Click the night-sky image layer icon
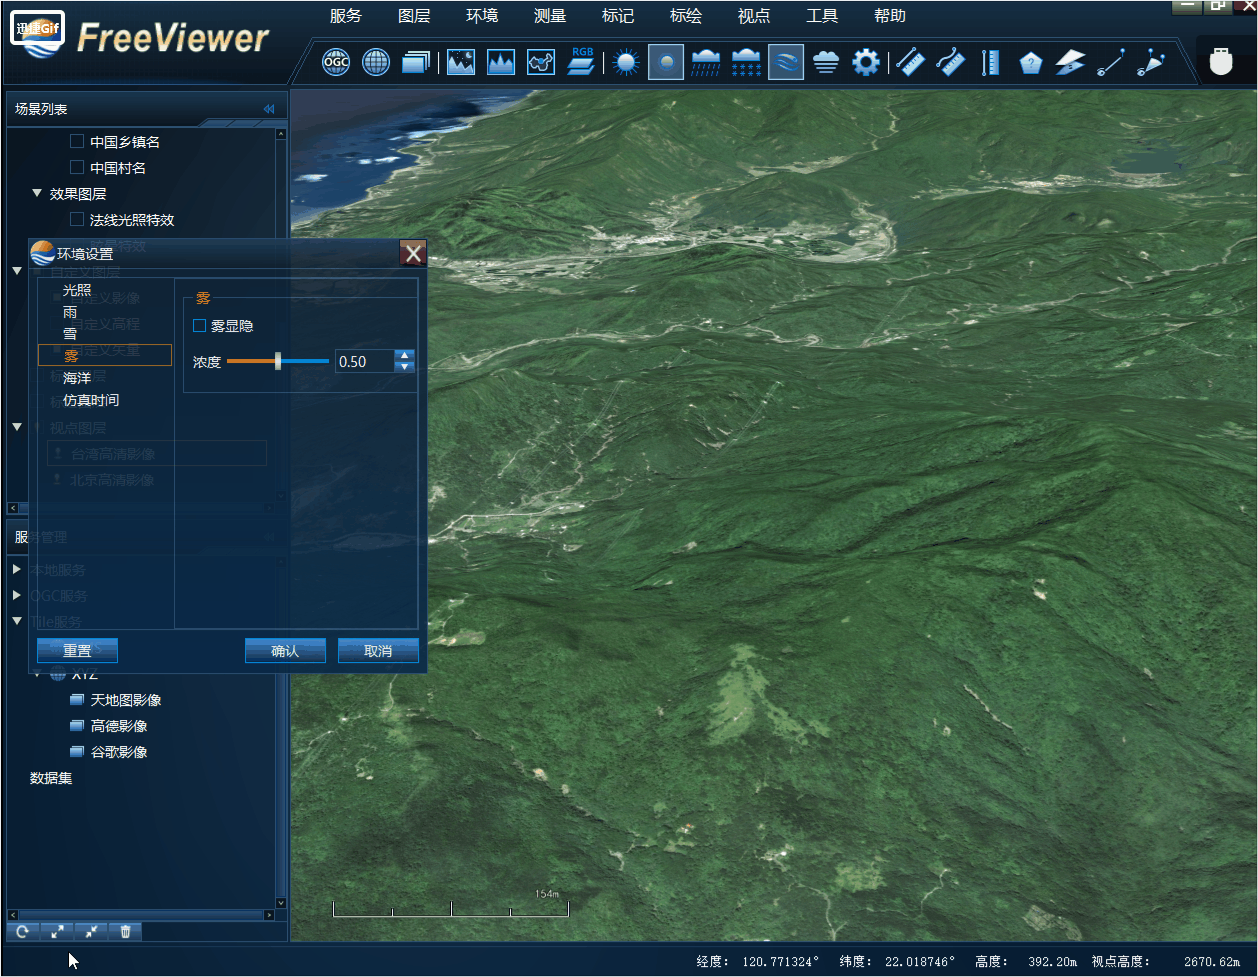Screen dimensions: 1258x977 tap(461, 63)
